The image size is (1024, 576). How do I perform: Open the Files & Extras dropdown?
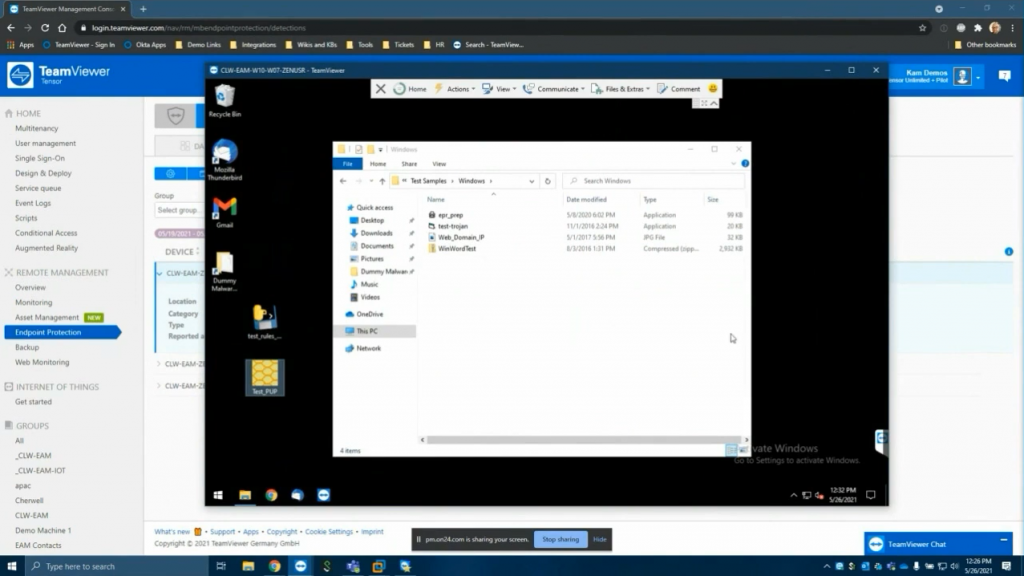click(621, 89)
